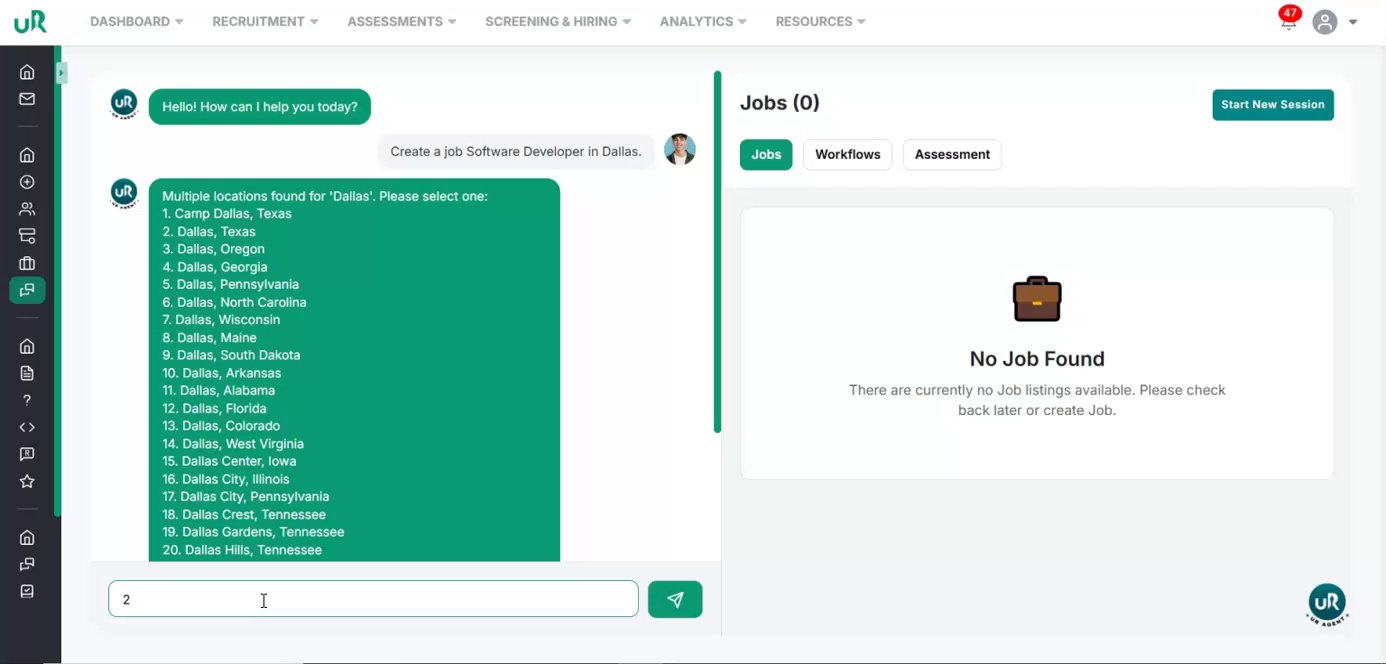Click the Start New Session button
Image resolution: width=1386 pixels, height=664 pixels.
point(1272,104)
